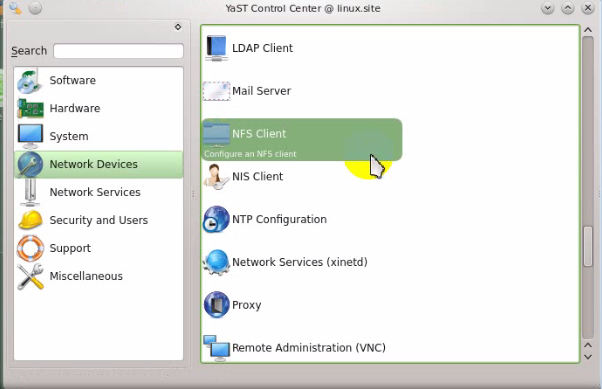Select the Software label

point(73,81)
